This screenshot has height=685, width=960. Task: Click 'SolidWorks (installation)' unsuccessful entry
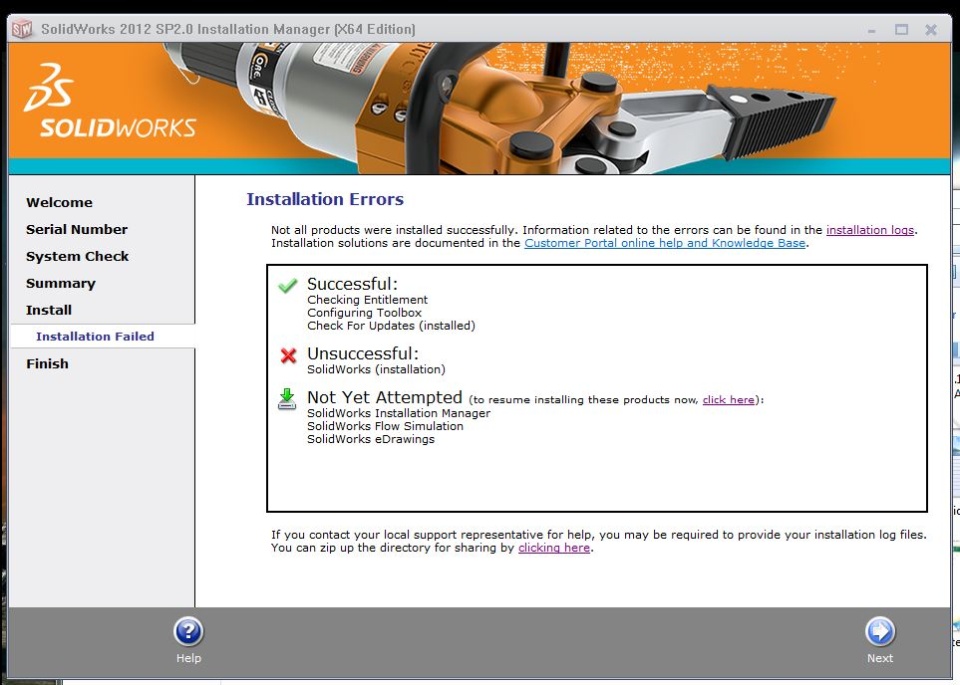click(377, 370)
